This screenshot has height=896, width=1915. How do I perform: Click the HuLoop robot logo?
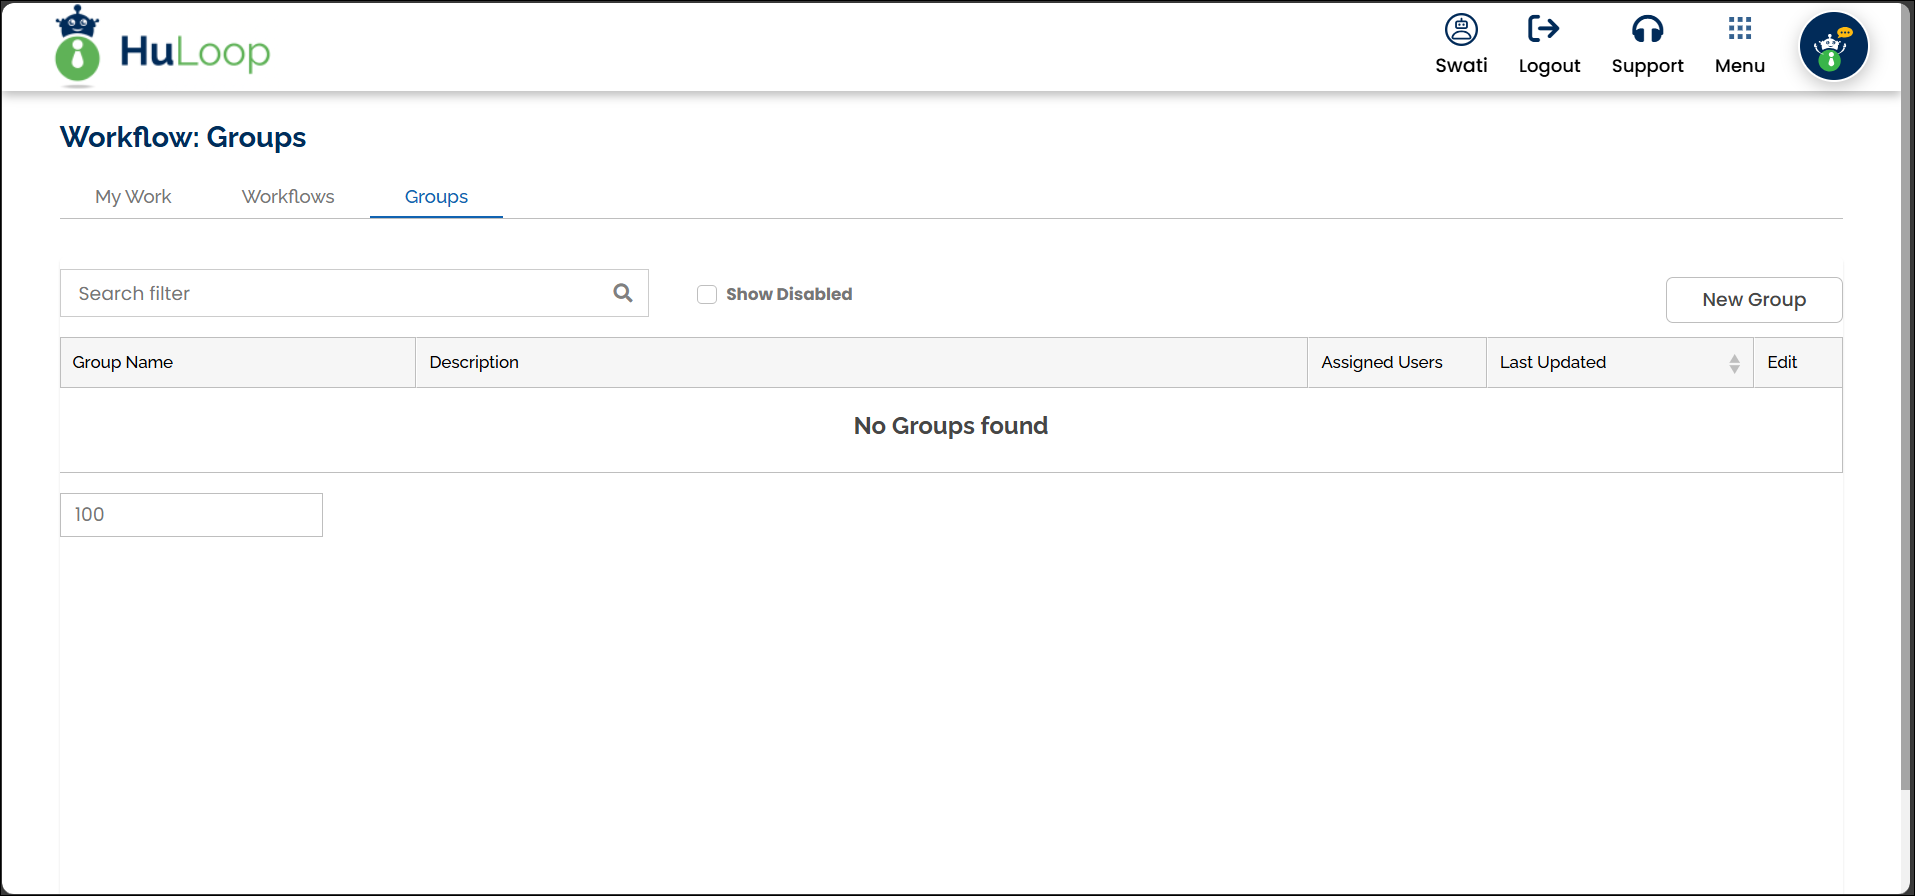(78, 46)
